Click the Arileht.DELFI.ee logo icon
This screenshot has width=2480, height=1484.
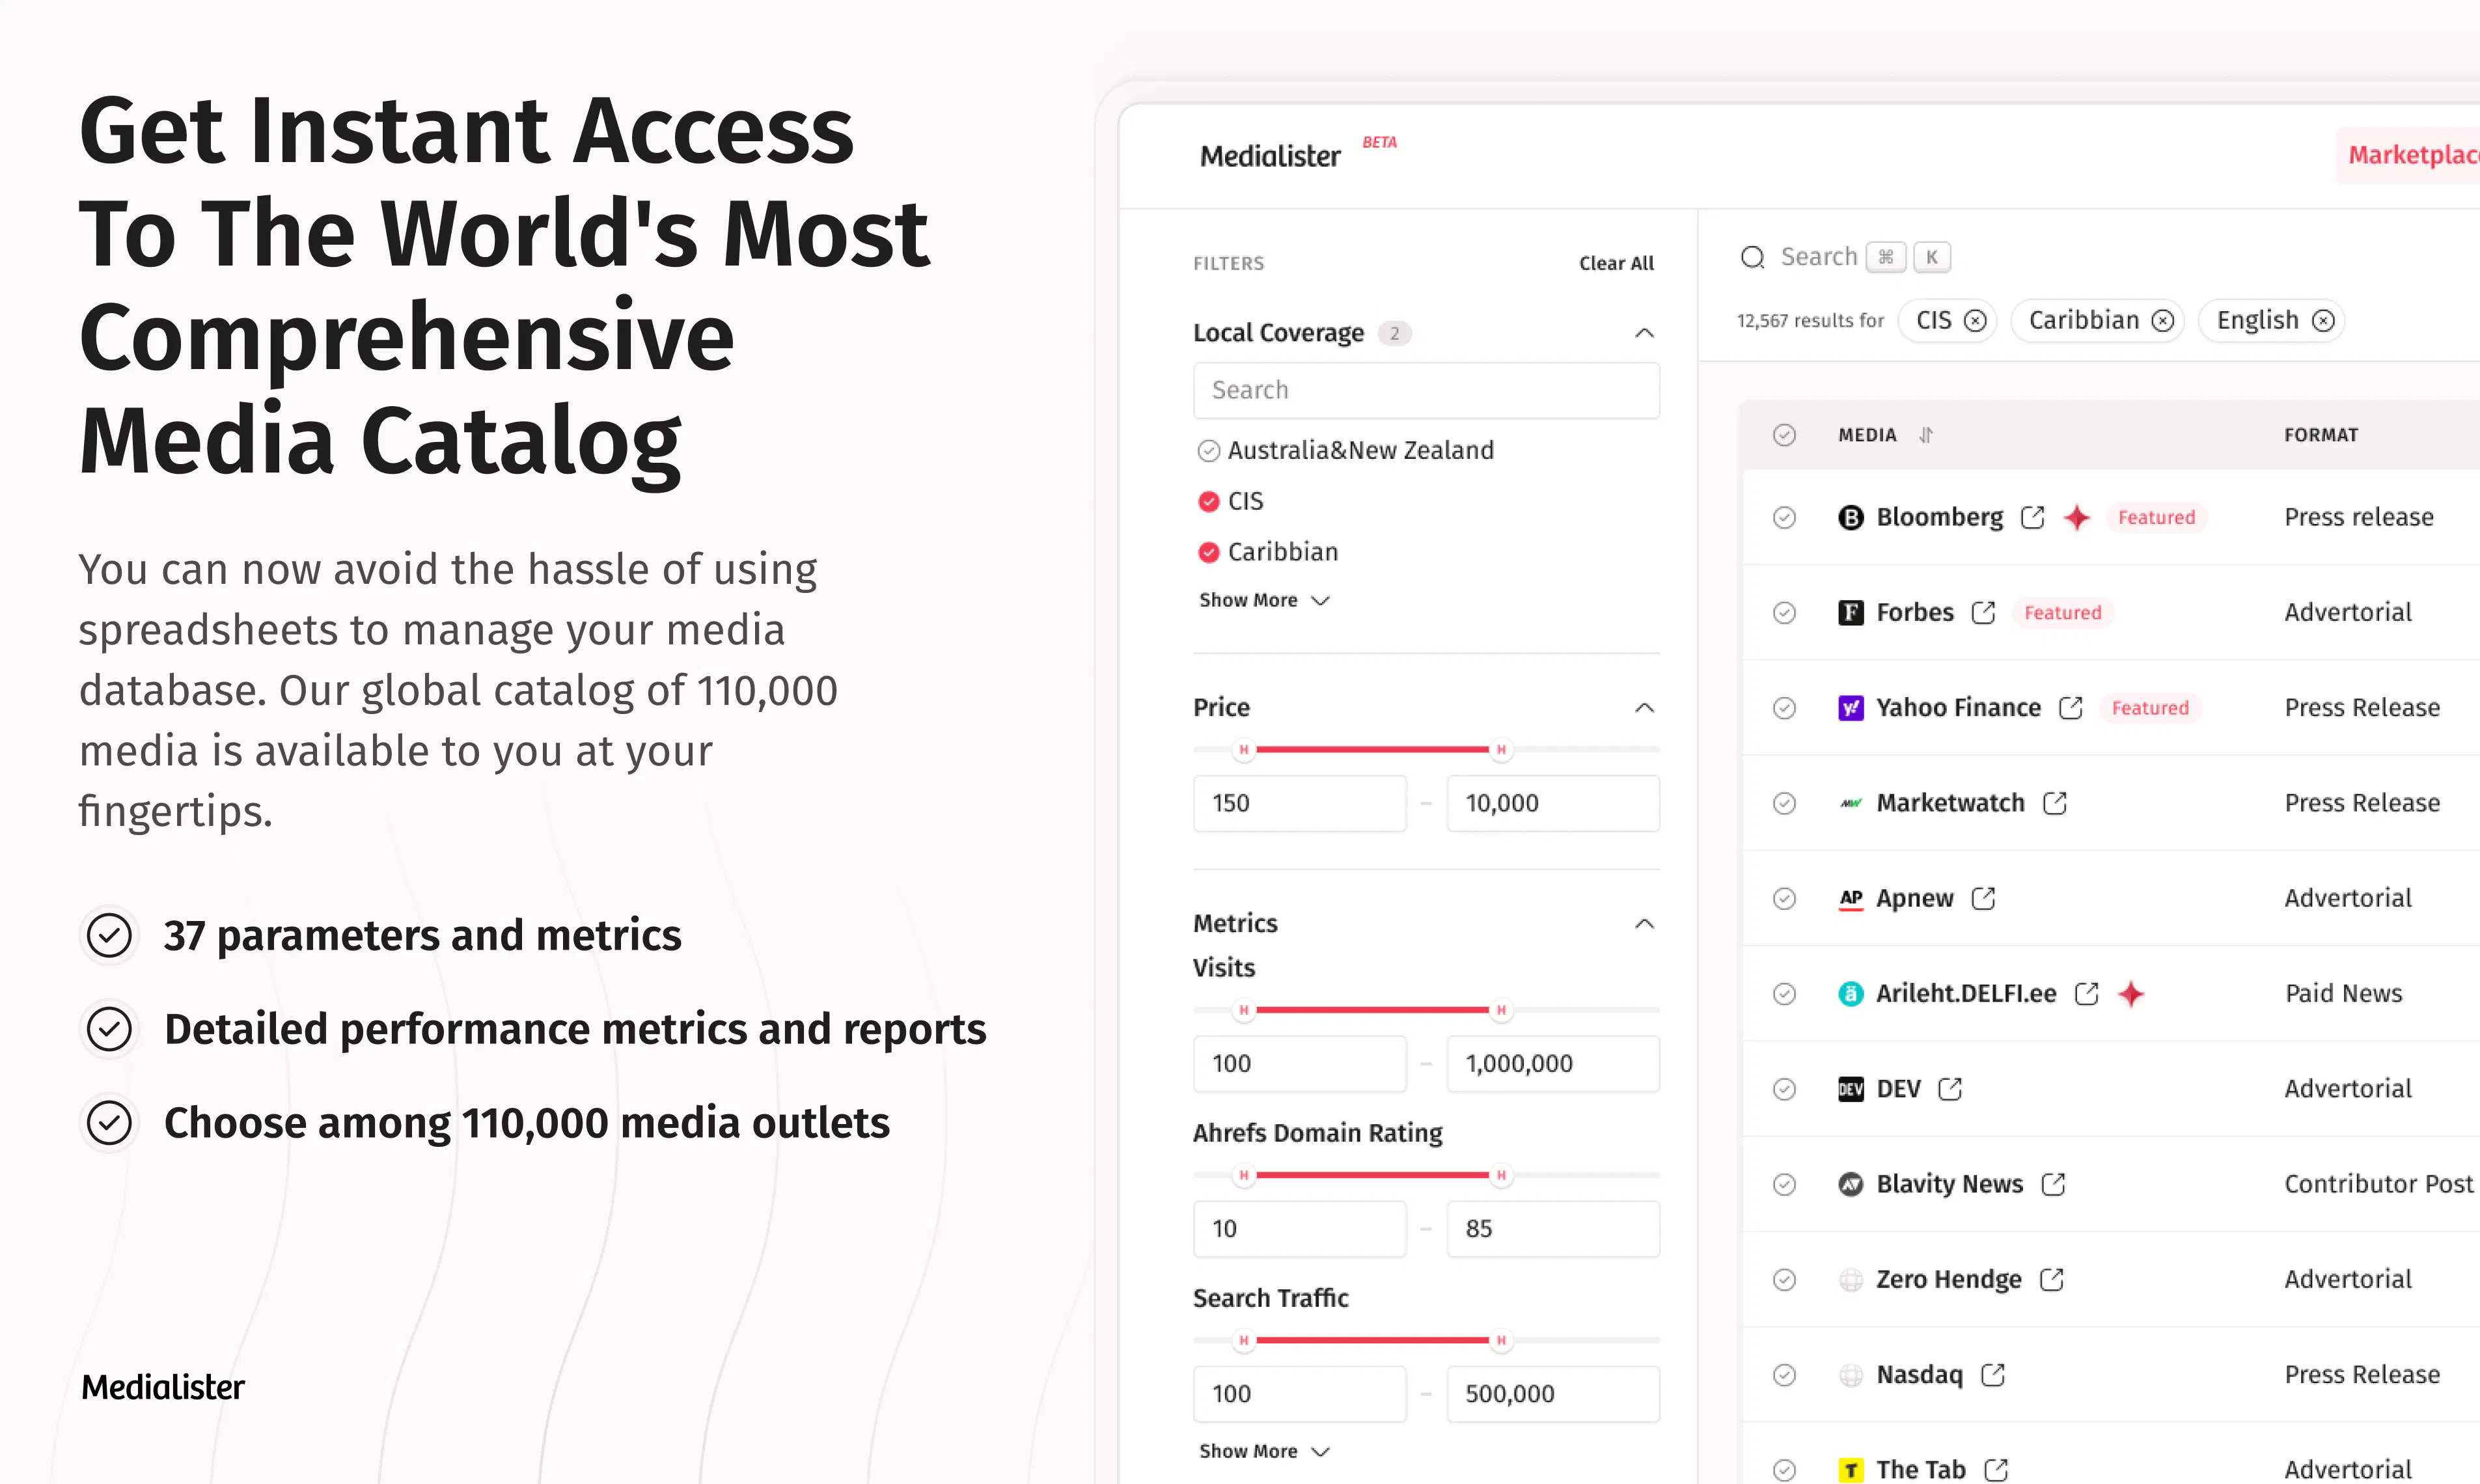1851,993
